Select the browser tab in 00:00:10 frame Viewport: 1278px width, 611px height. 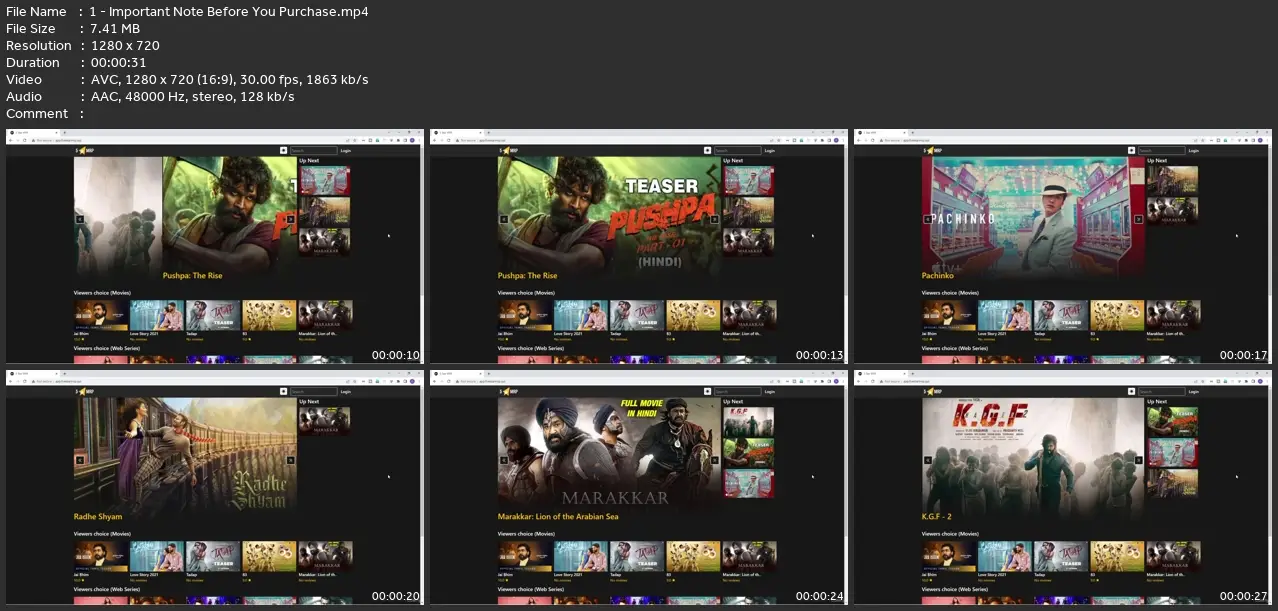pos(33,133)
